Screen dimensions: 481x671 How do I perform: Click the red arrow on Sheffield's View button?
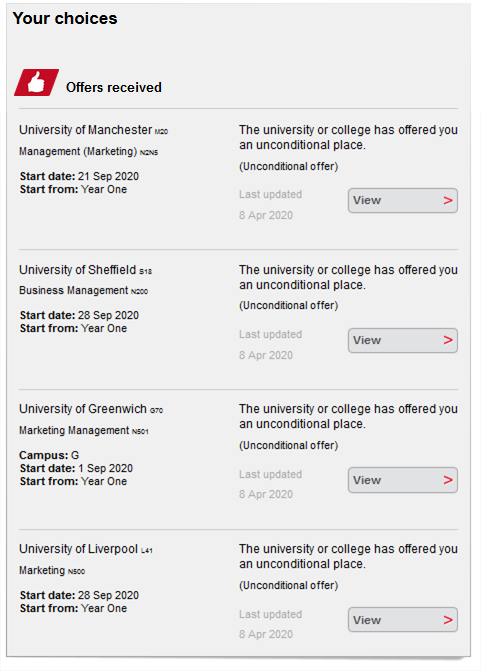448,340
